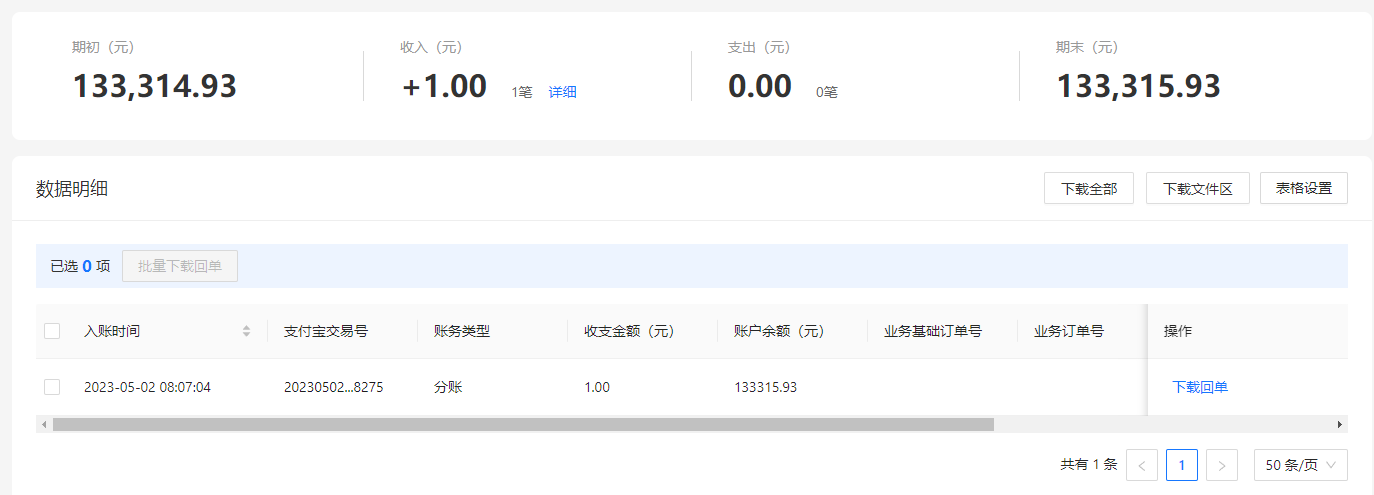Click the 支出 value 0.00
1374x495 pixels.
tap(760, 86)
